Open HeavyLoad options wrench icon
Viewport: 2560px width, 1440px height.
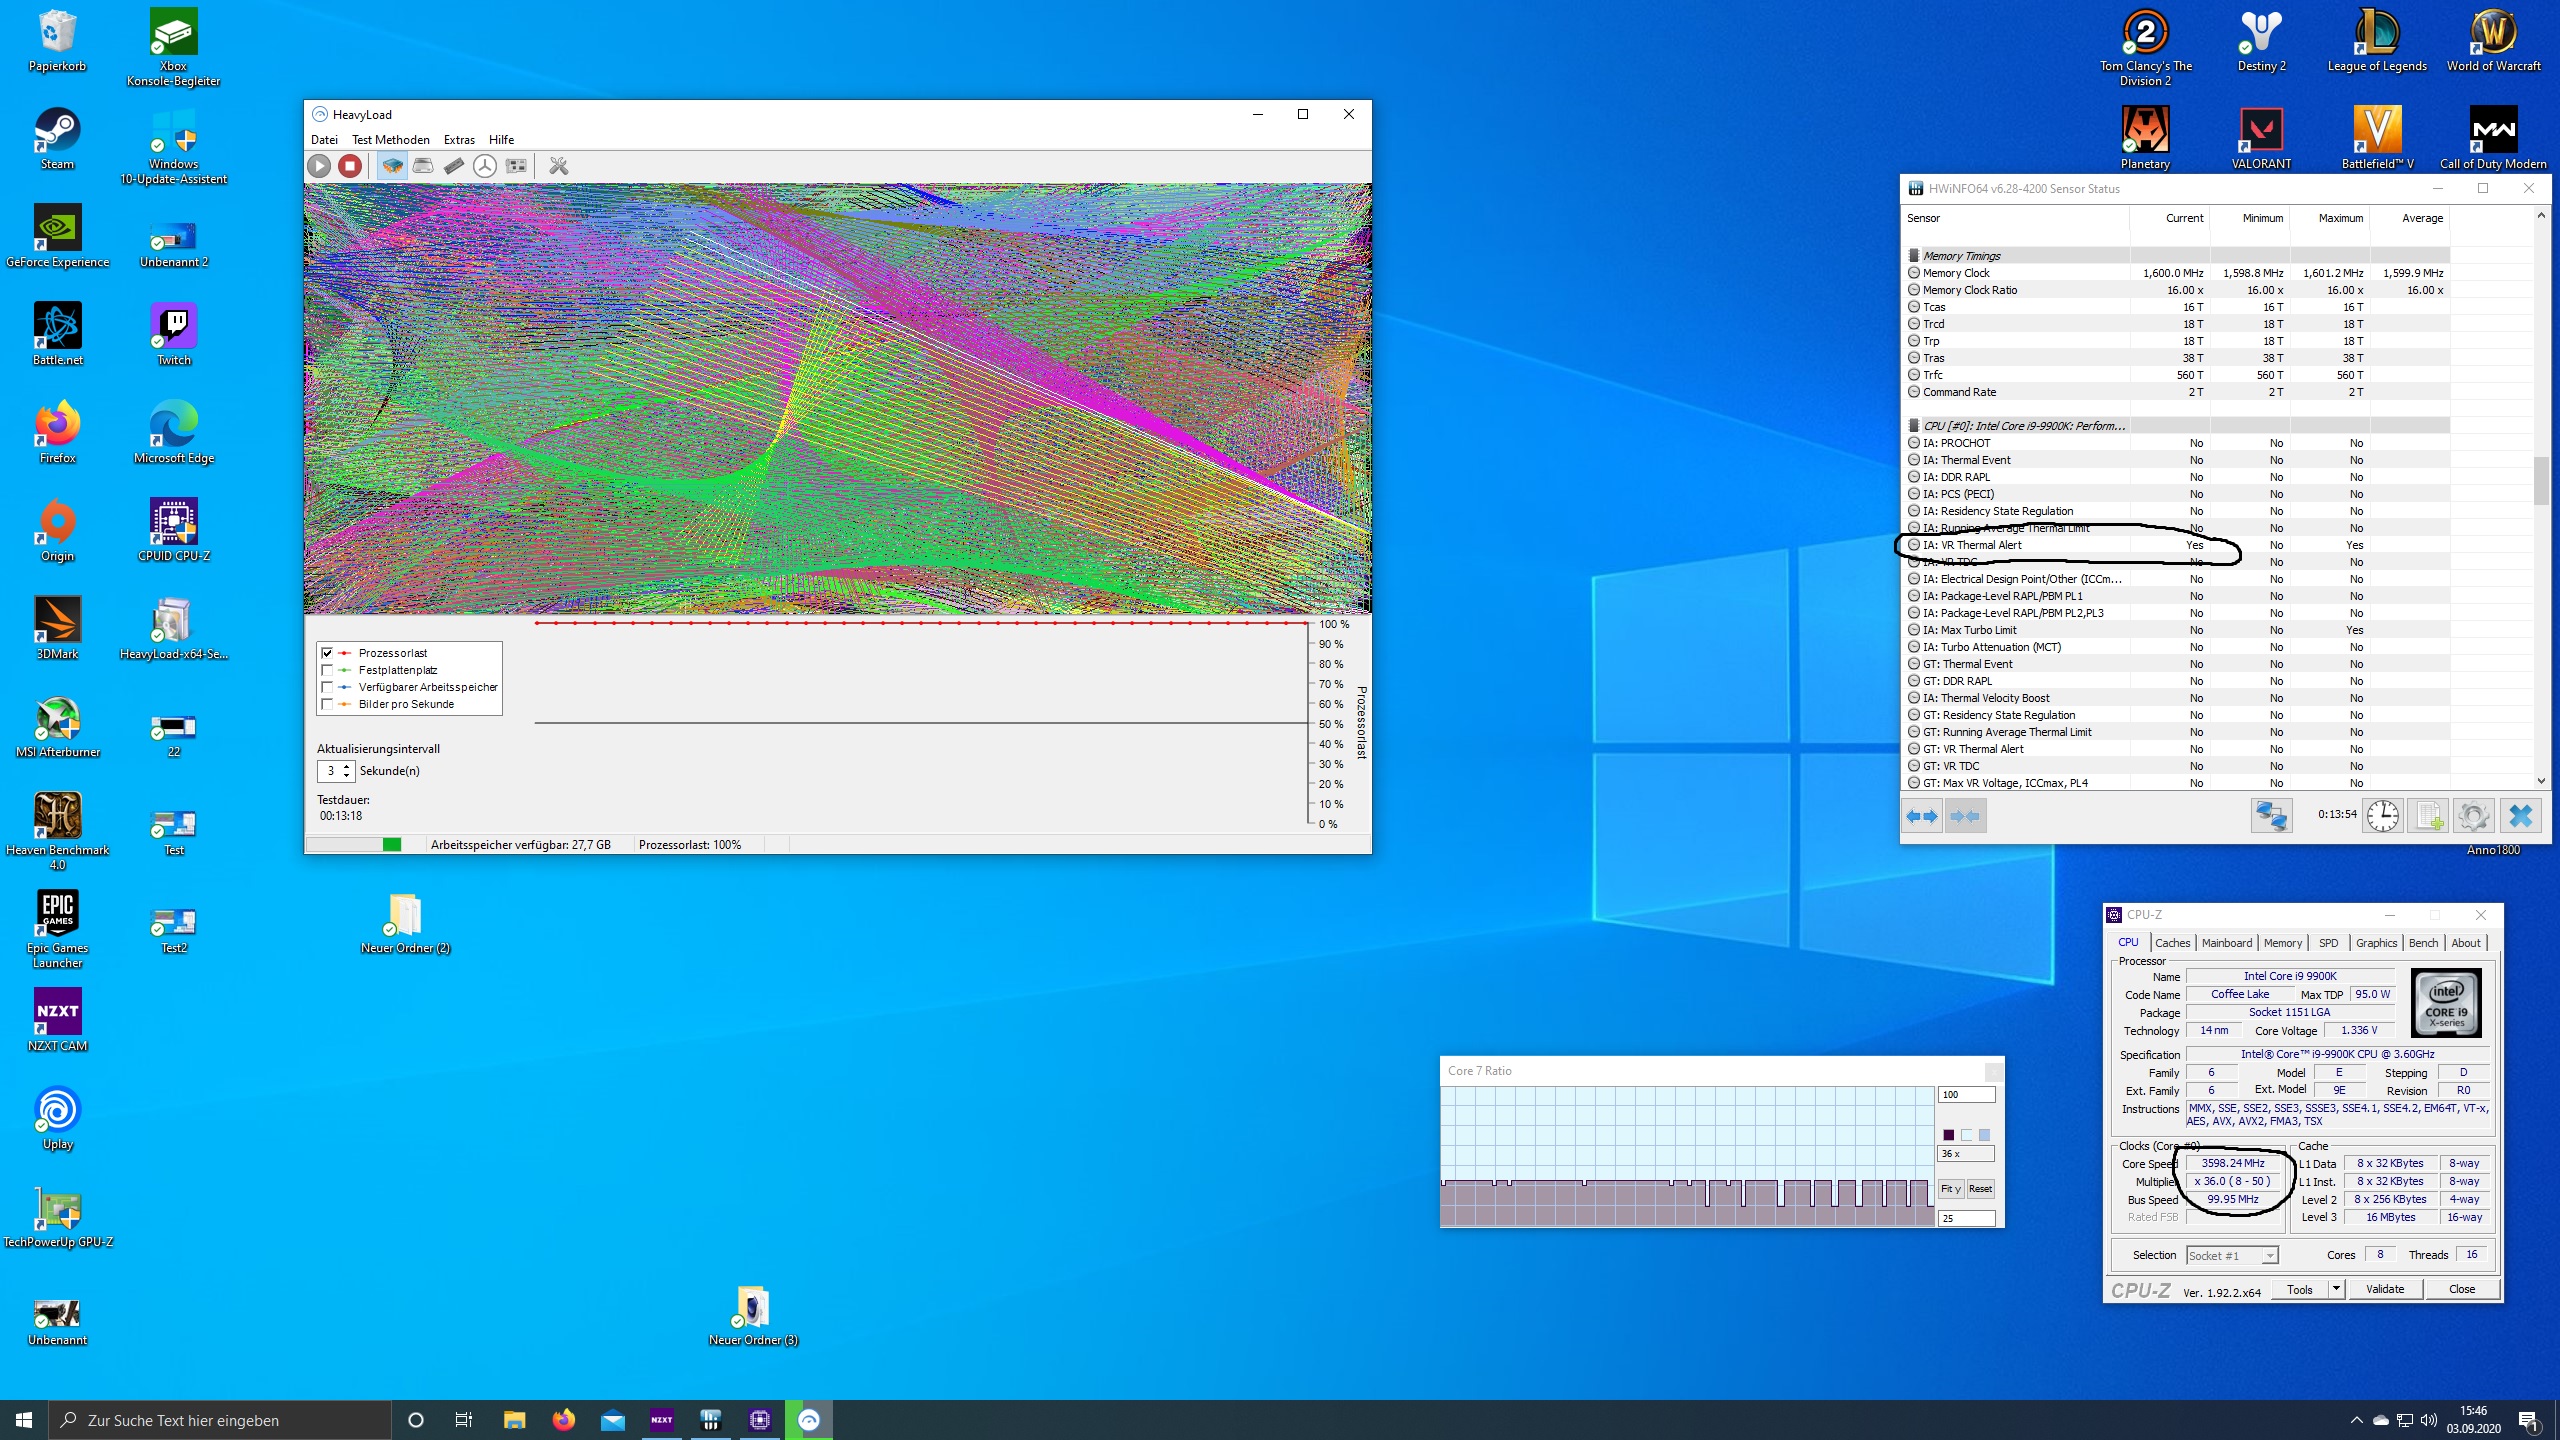click(559, 166)
